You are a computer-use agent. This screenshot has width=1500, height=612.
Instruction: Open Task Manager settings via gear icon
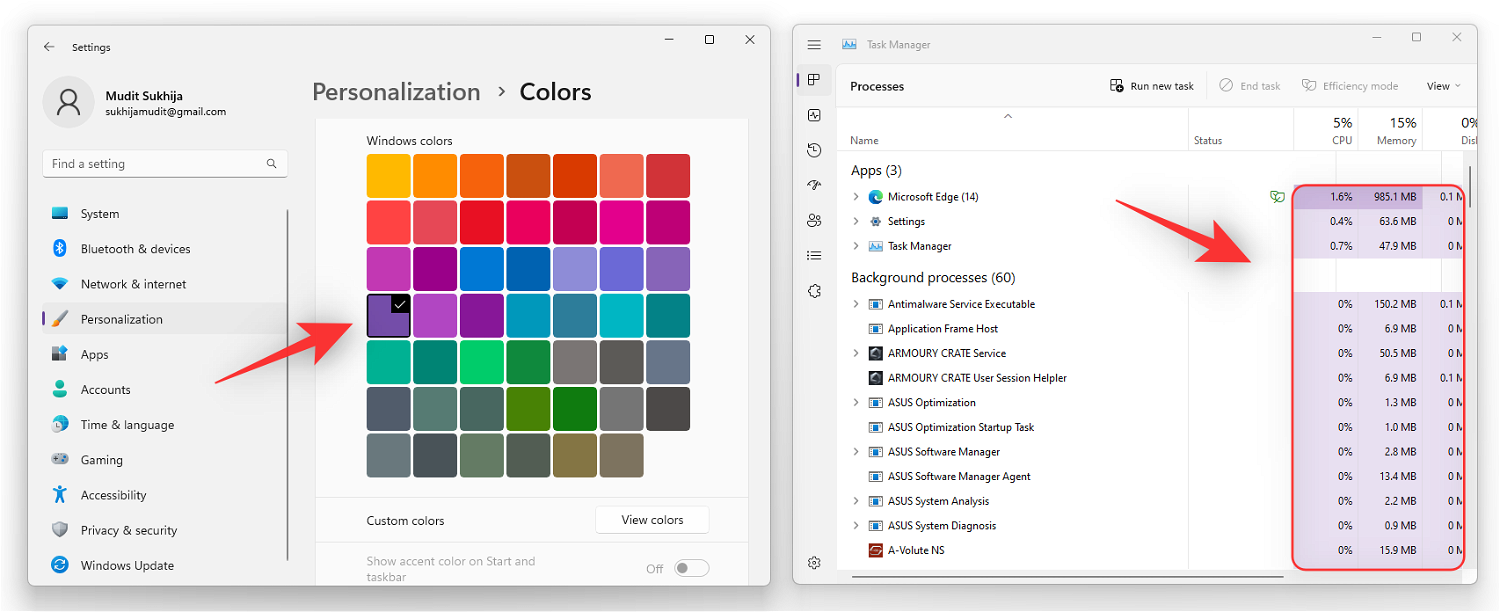click(813, 562)
